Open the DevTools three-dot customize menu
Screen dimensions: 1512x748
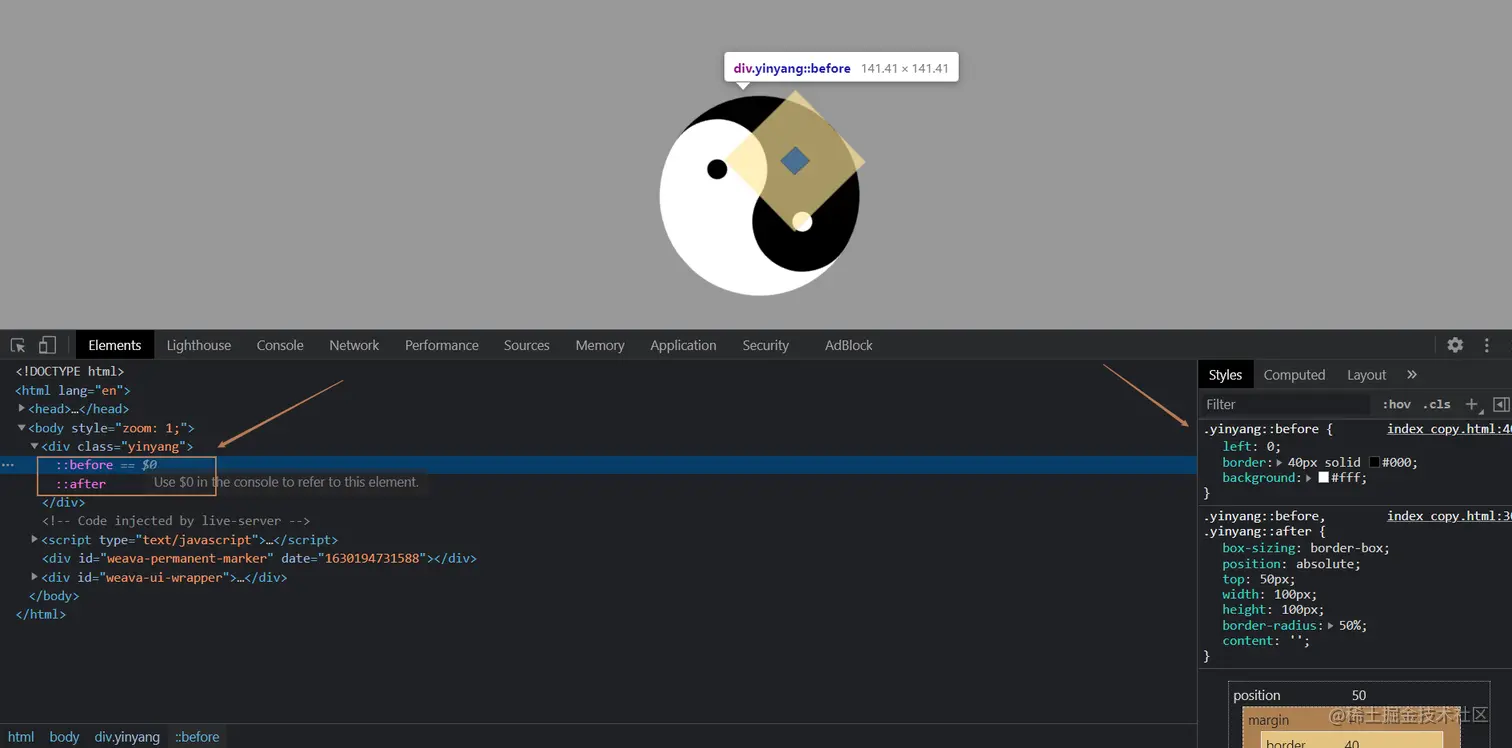[1487, 345]
